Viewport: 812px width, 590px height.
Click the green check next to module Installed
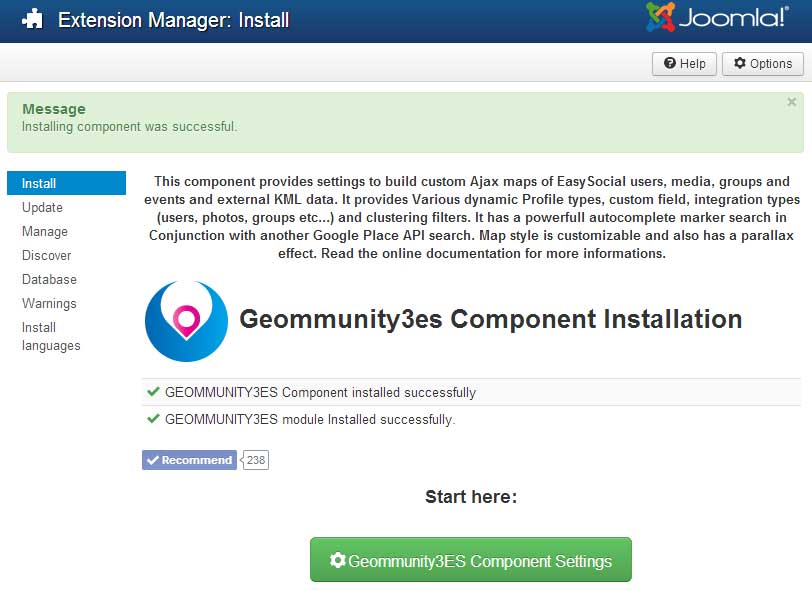[x=153, y=419]
